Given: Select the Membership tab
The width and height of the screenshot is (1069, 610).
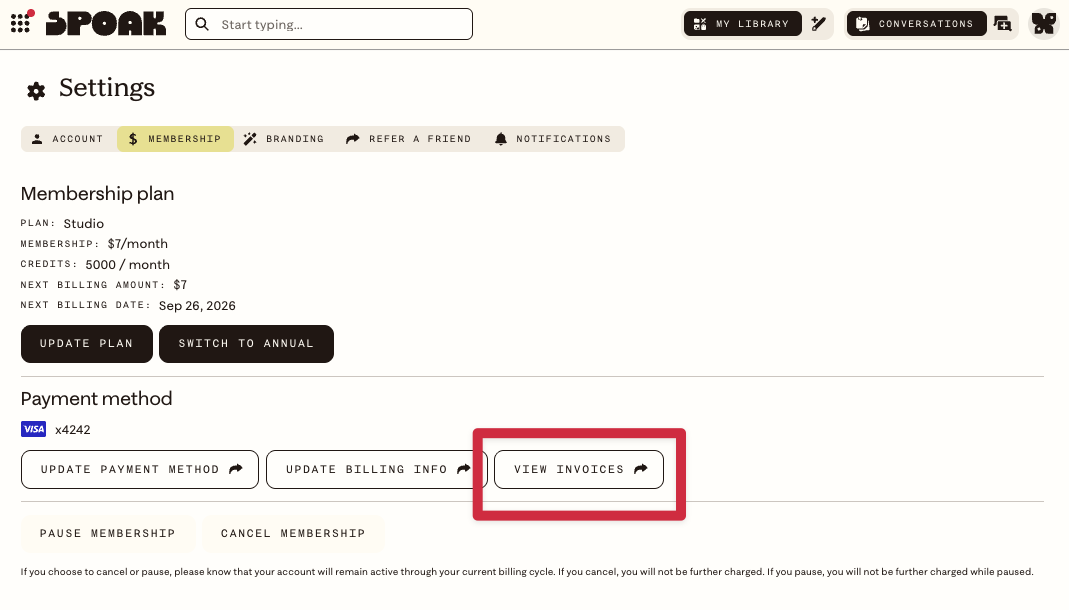Looking at the screenshot, I should 175,139.
